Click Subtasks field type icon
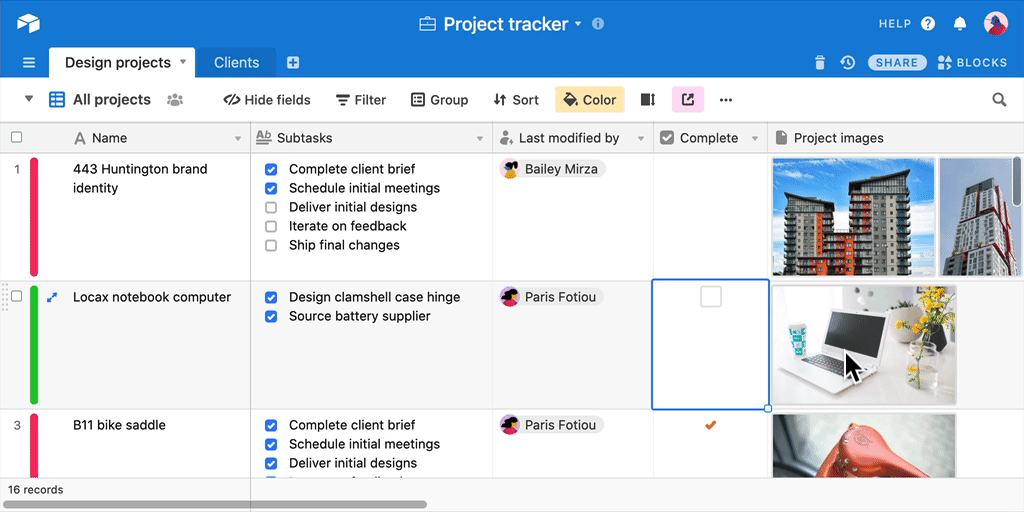Image resolution: width=1024 pixels, height=512 pixels. coord(263,137)
